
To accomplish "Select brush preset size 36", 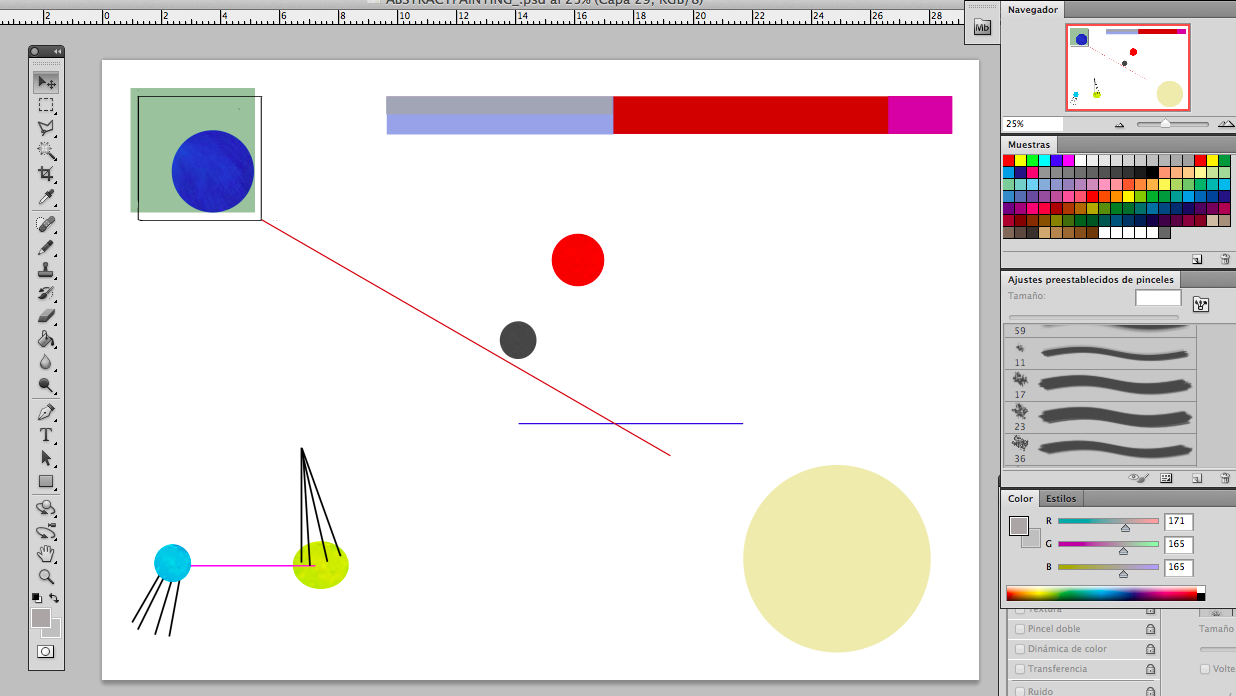I will [1100, 449].
